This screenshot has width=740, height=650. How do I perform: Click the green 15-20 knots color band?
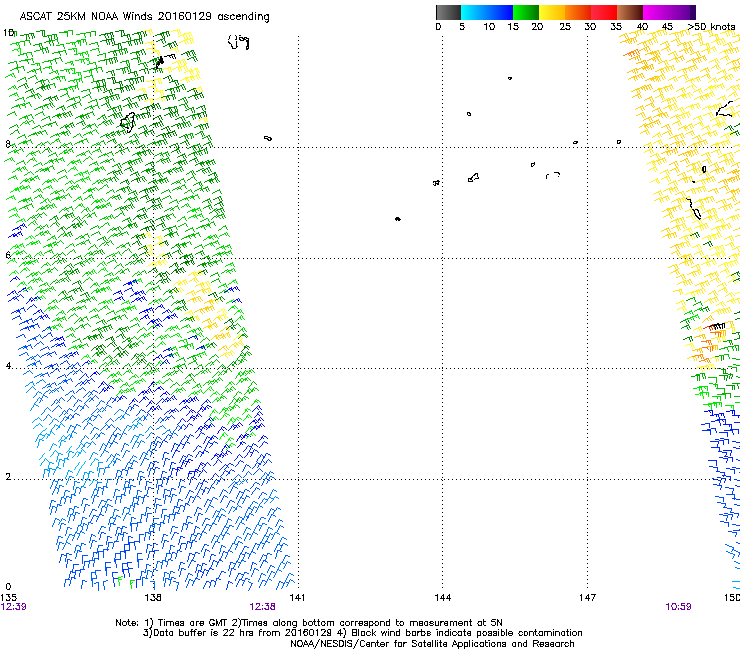[526, 12]
